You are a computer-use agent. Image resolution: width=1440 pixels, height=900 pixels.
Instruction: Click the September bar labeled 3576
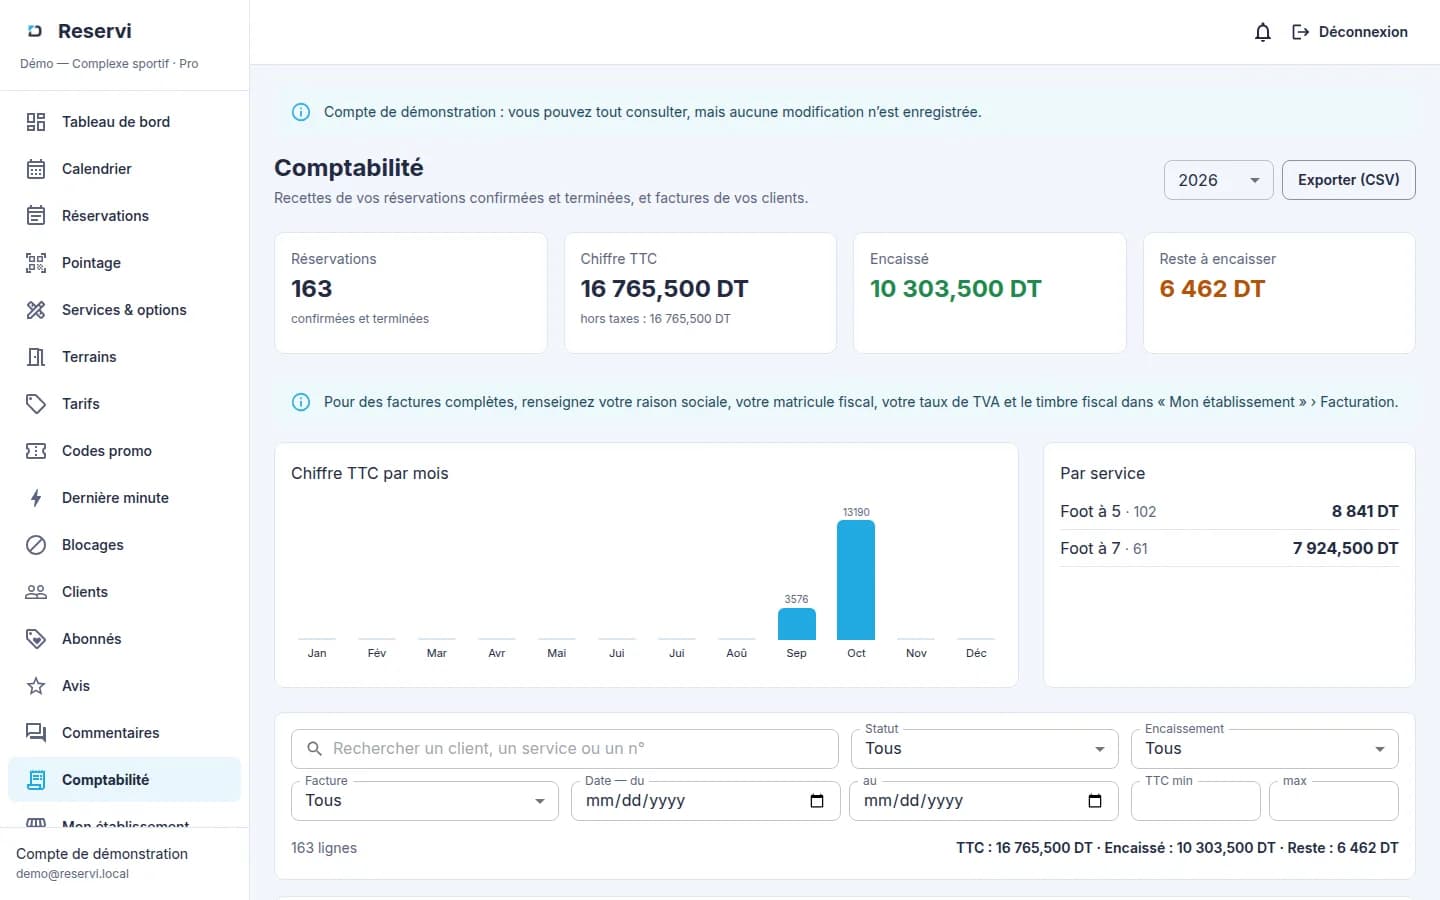tap(797, 624)
